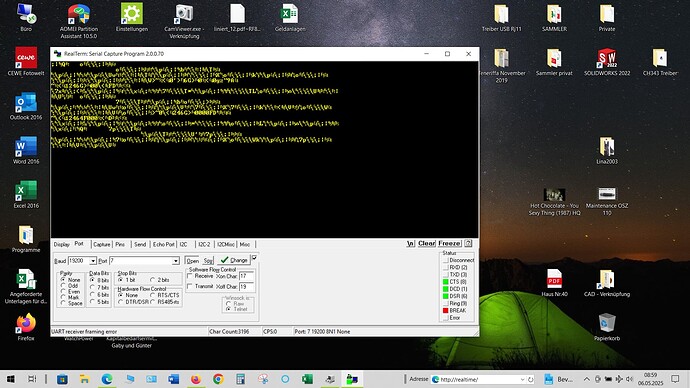690x388 pixels.
Task: Select the Büro desktop icon
Action: [26, 13]
